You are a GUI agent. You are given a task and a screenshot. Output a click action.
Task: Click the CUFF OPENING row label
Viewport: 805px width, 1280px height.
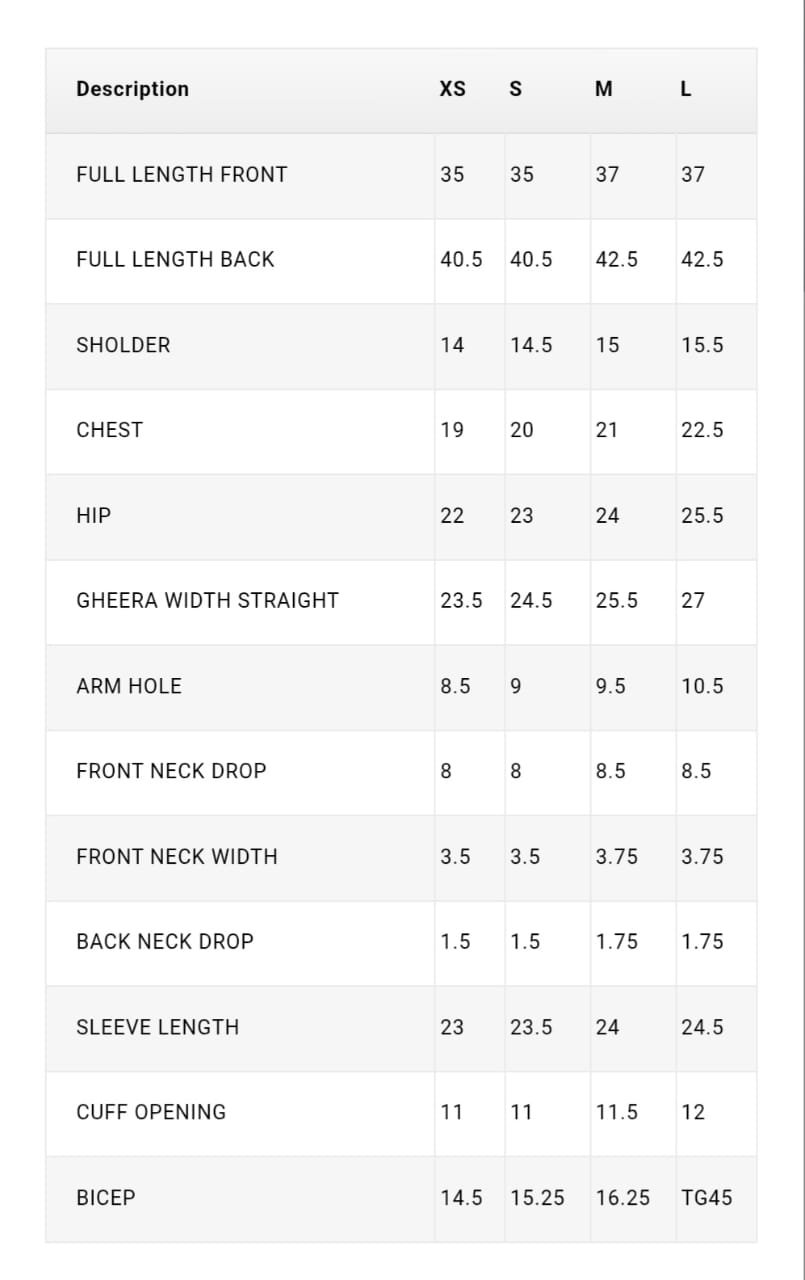(151, 1112)
